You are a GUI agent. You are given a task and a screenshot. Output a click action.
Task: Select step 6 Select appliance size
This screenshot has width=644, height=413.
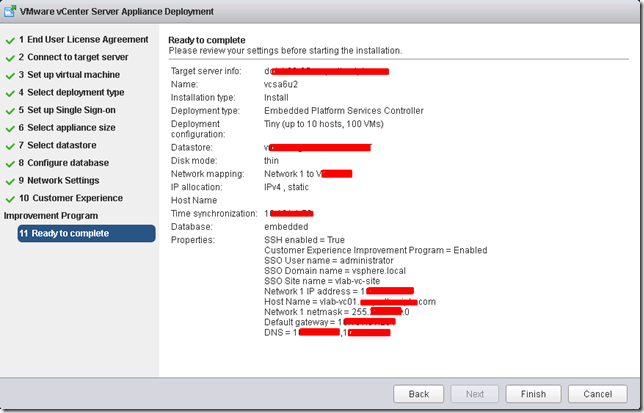click(67, 128)
